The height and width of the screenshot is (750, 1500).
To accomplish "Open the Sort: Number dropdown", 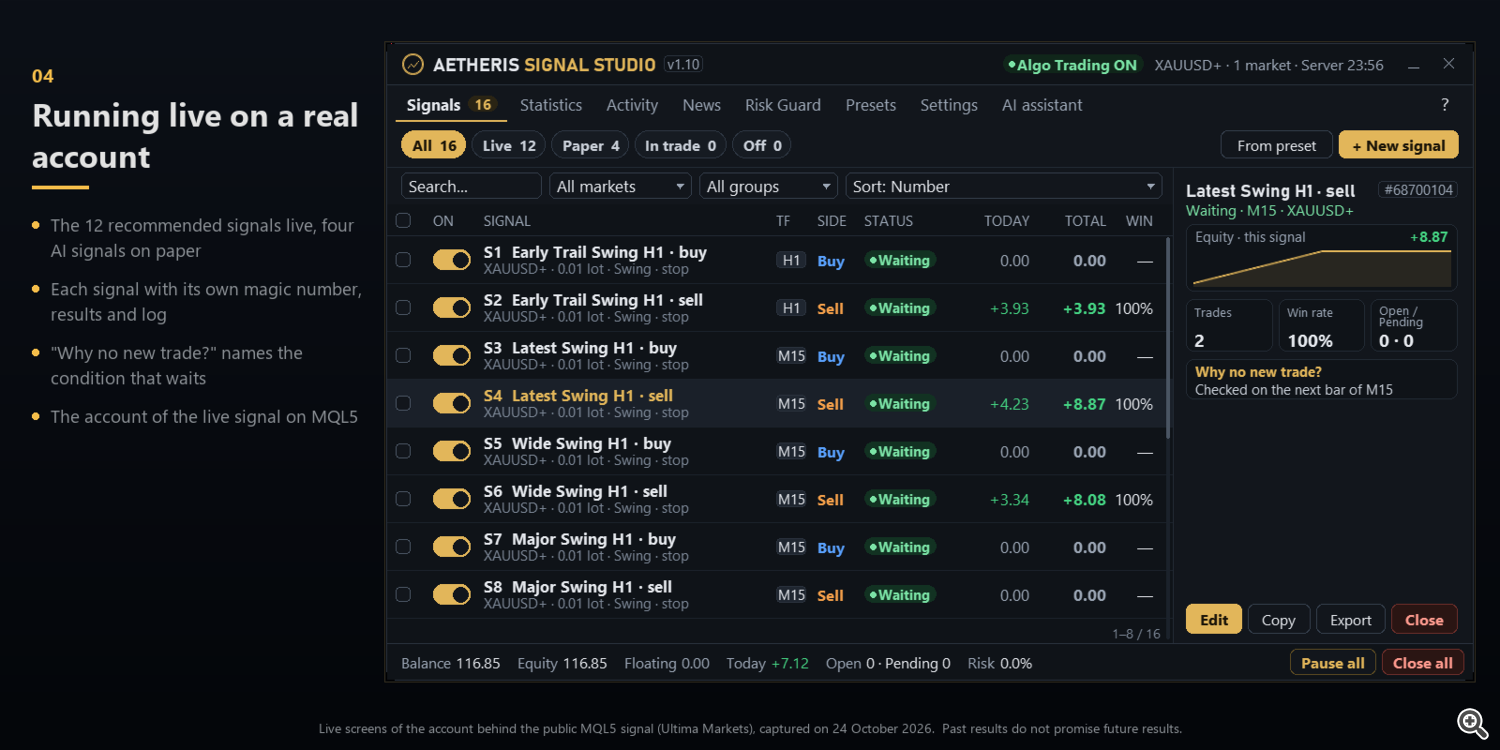I will (x=1003, y=186).
